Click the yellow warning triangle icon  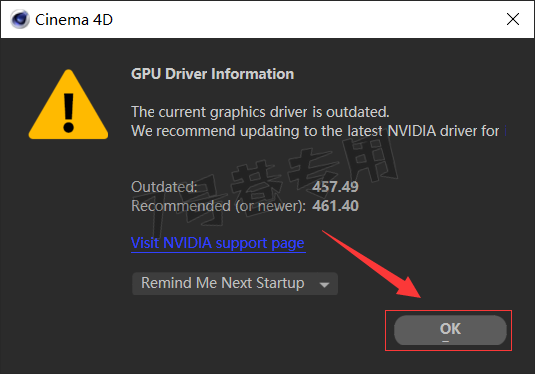(68, 104)
